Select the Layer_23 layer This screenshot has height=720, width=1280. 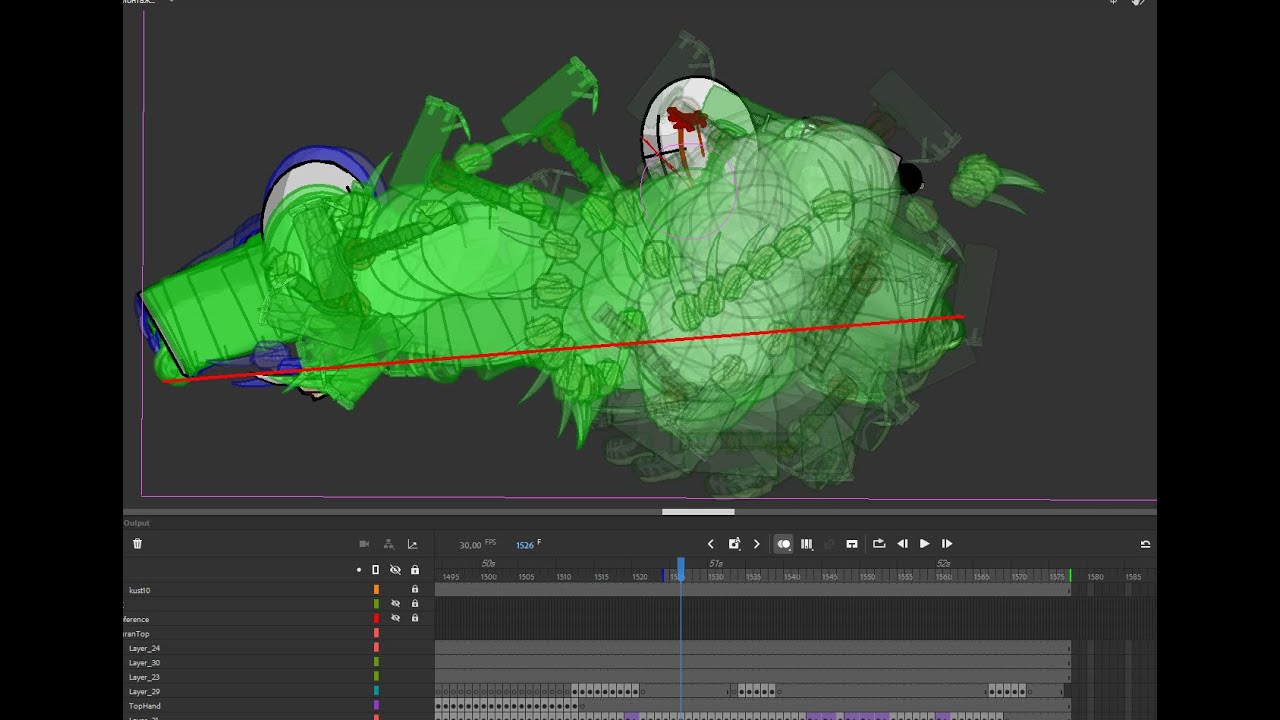[x=144, y=677]
